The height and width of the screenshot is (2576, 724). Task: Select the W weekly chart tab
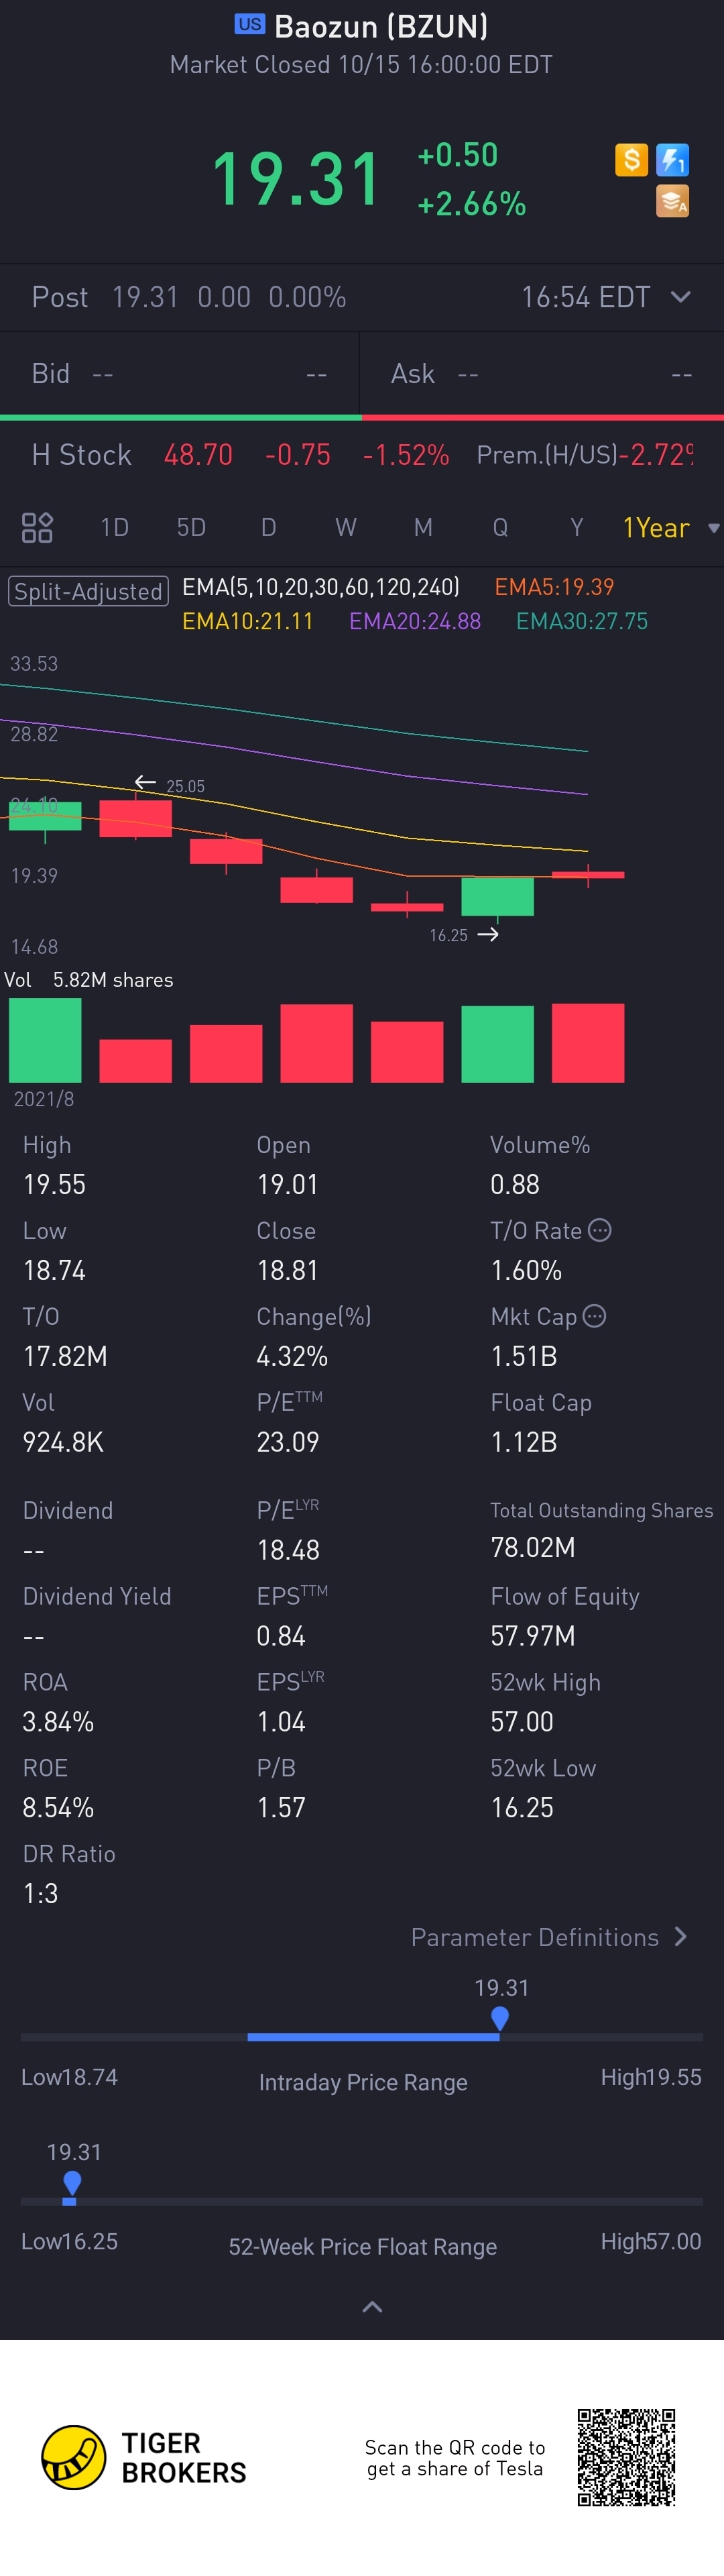coord(345,527)
